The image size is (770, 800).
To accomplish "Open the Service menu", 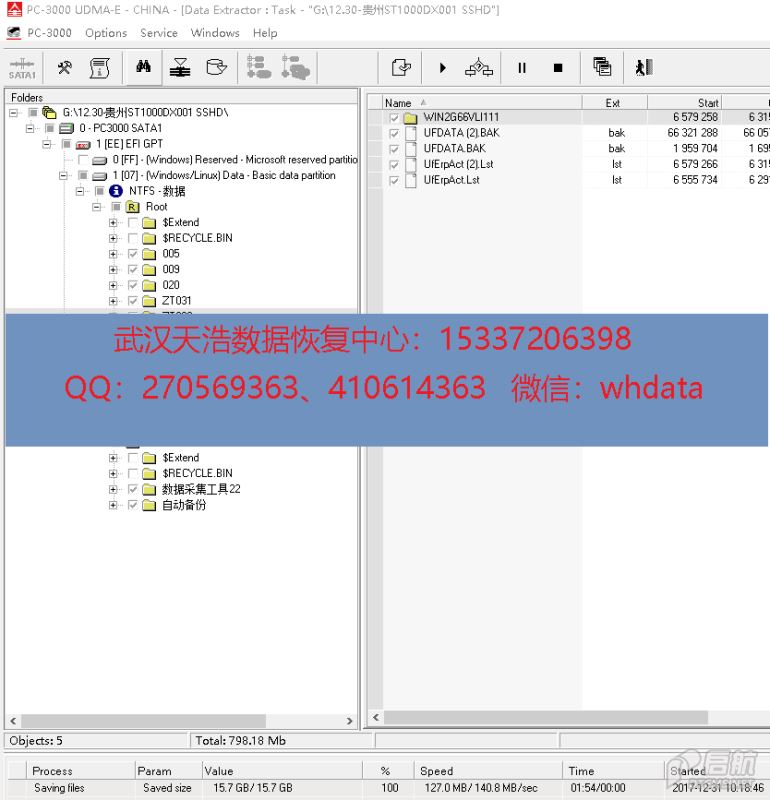I will [158, 33].
